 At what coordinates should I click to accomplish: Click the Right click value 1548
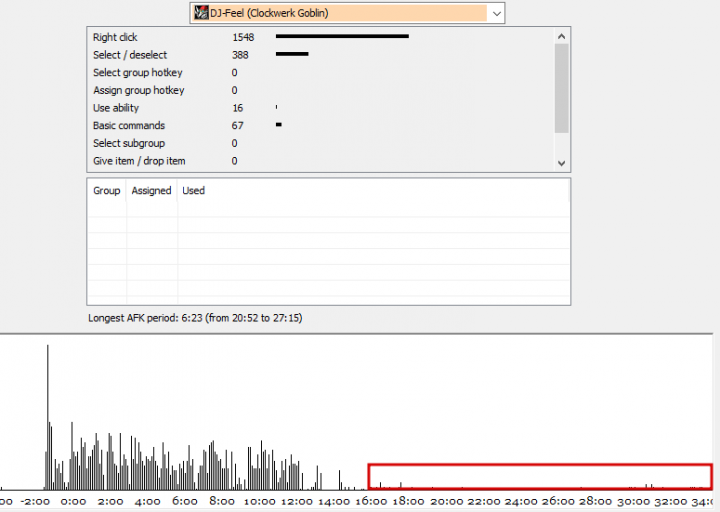(x=243, y=37)
